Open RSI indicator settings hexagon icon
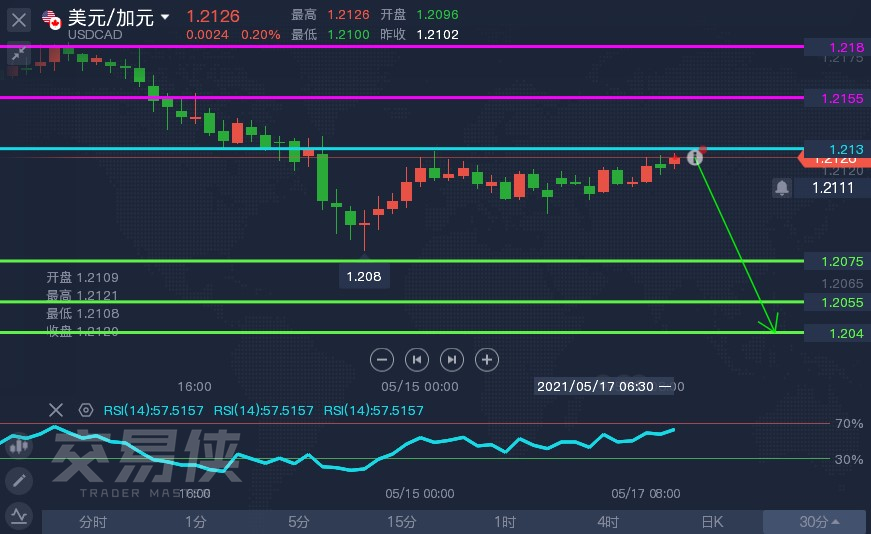Viewport: 871px width, 534px height. 86,410
